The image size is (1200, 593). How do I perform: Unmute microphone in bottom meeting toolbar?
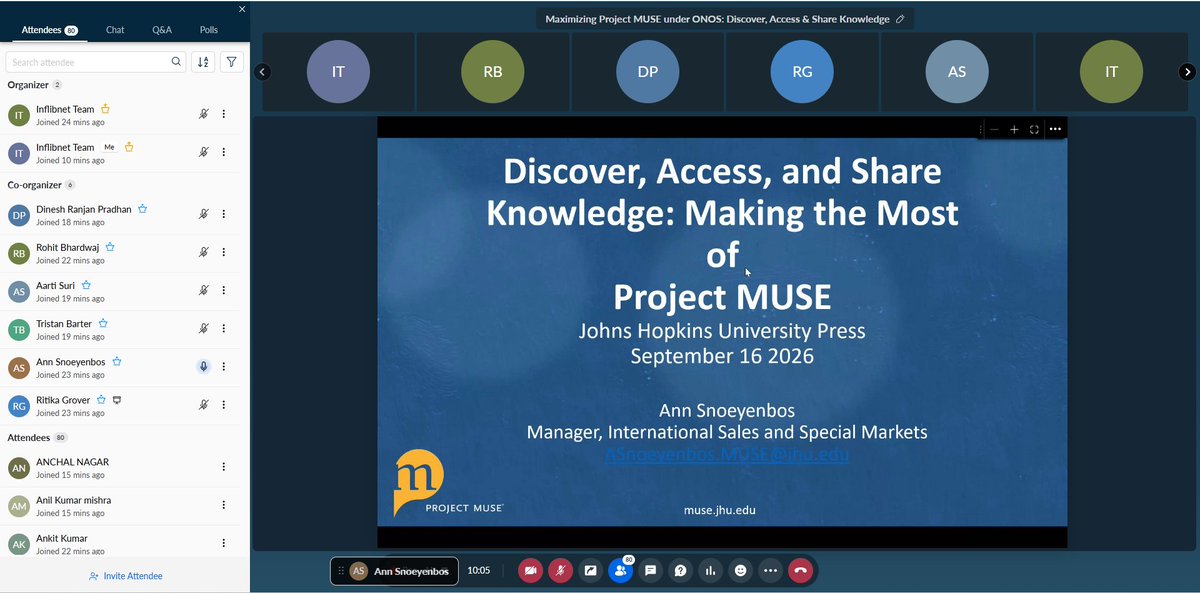(x=560, y=571)
